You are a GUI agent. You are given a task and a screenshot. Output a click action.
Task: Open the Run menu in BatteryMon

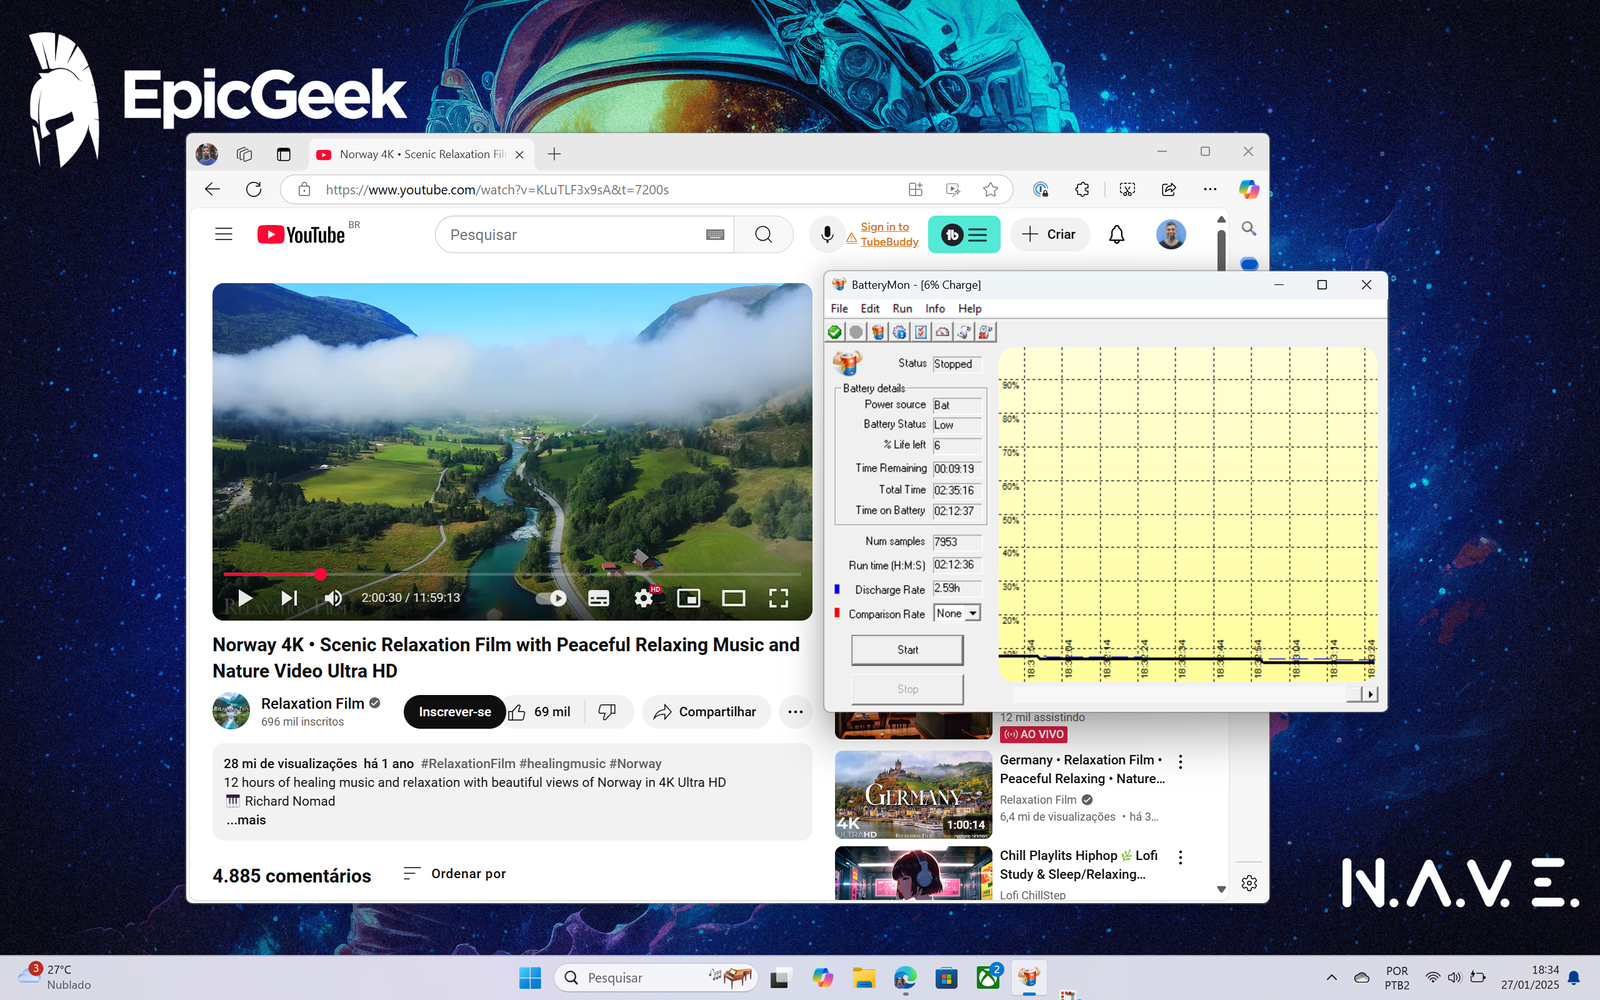pyautogui.click(x=902, y=309)
